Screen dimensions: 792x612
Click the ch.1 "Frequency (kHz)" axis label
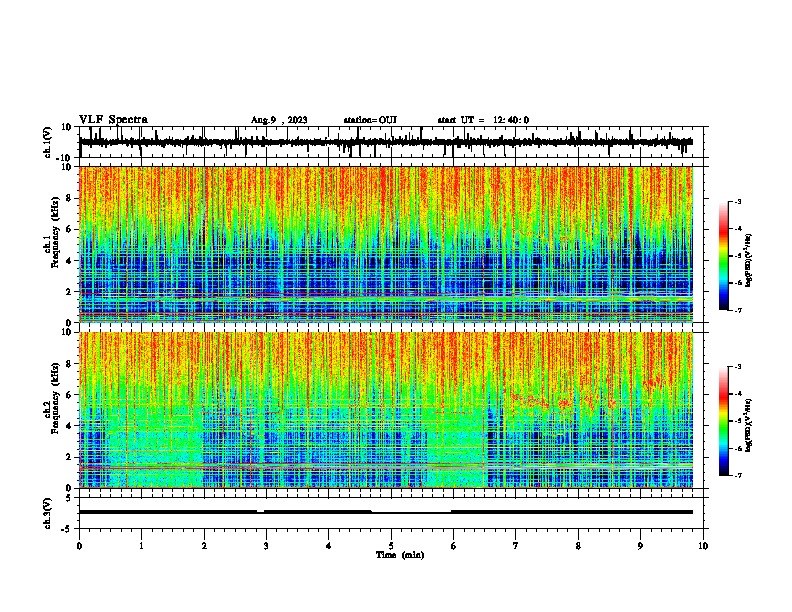click(x=55, y=233)
